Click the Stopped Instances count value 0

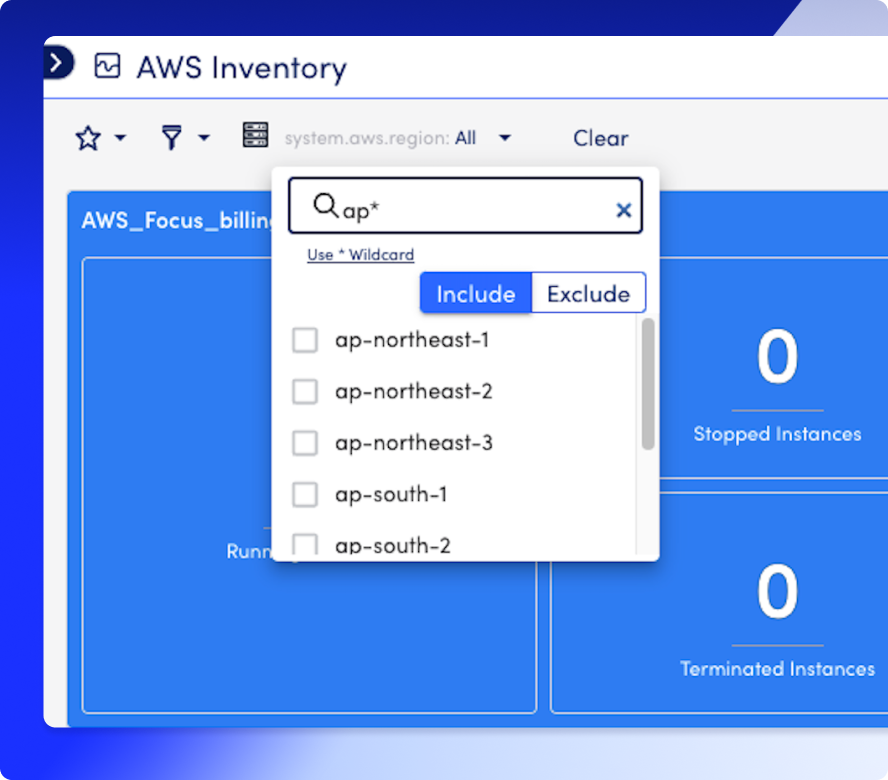pos(777,357)
